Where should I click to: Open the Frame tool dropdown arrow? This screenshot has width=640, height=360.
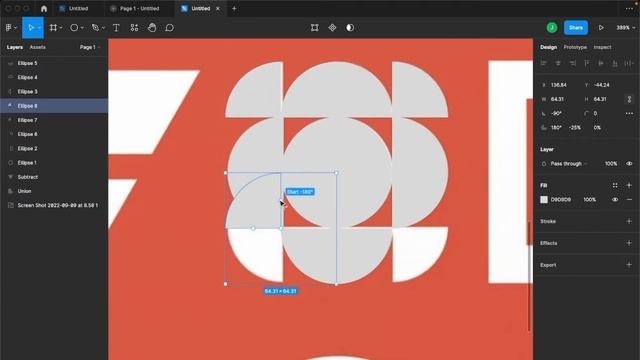coord(61,28)
